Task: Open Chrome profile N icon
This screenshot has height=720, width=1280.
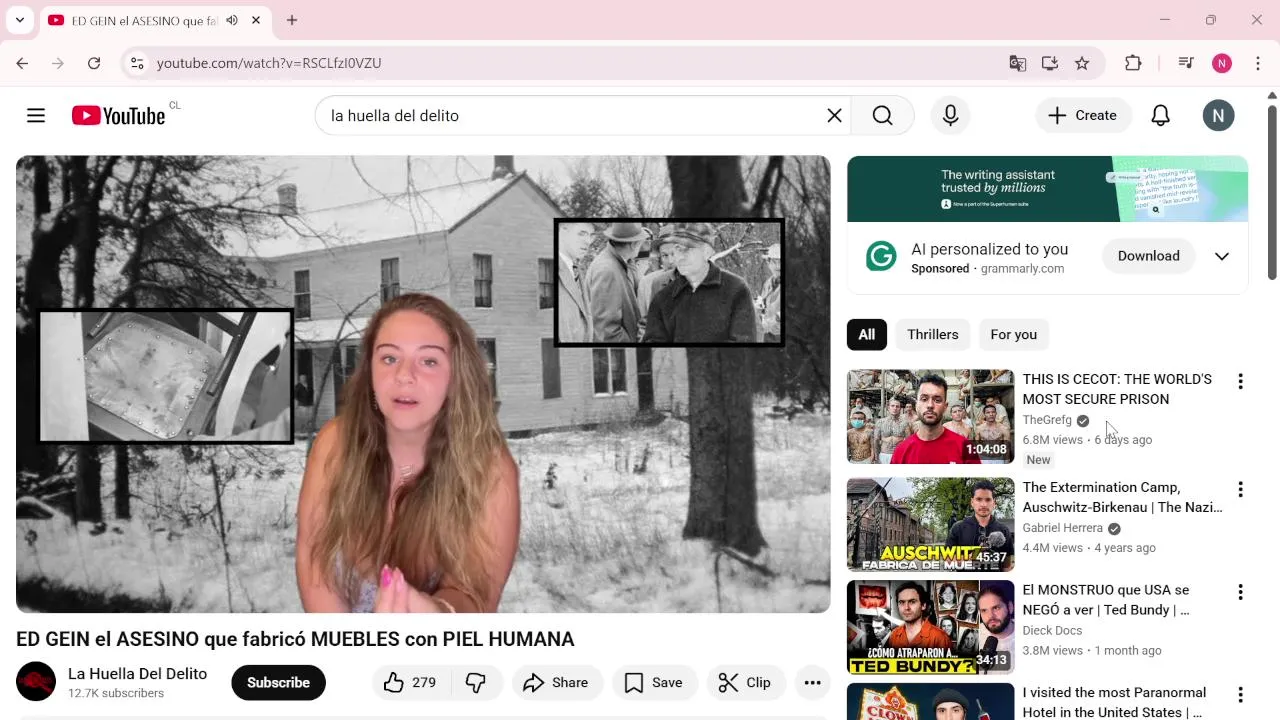Action: tap(1222, 63)
